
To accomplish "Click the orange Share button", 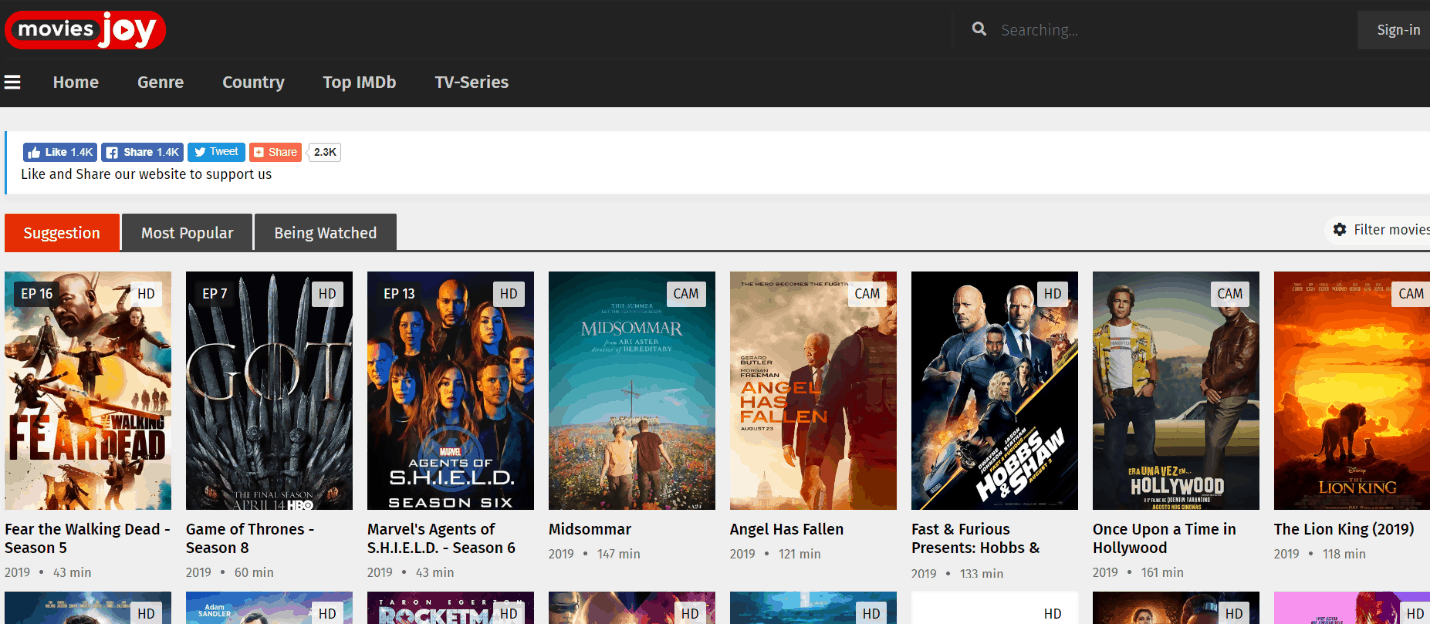I will 275,152.
